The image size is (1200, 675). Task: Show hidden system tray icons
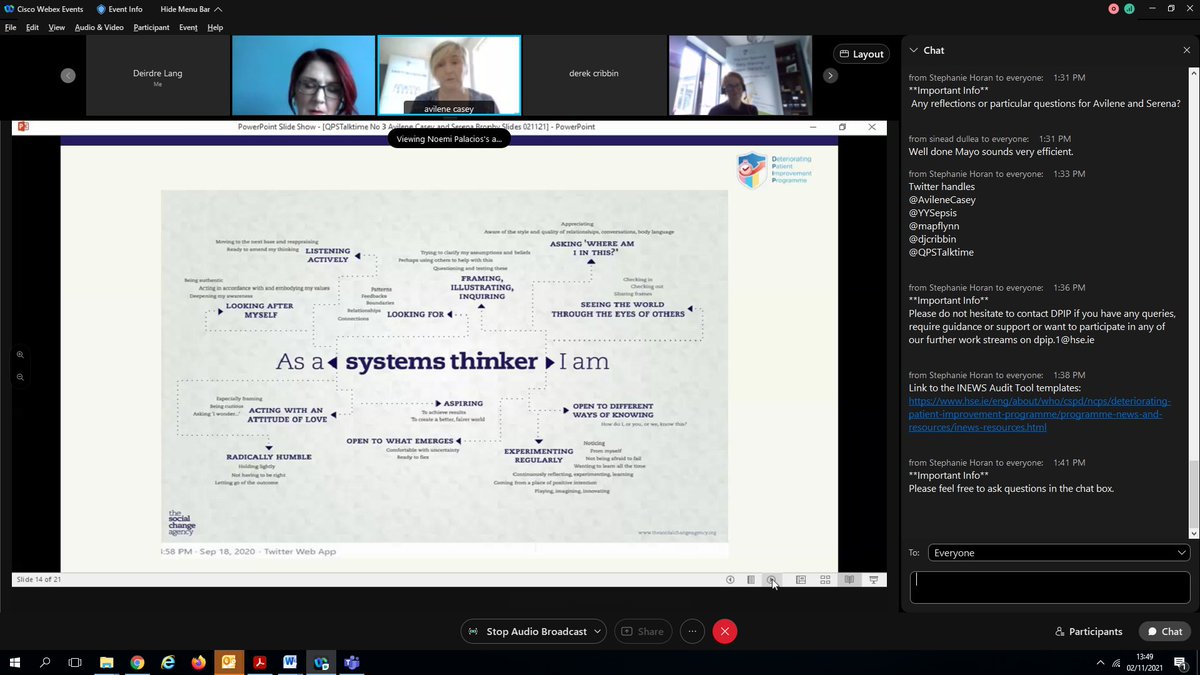click(x=1101, y=662)
